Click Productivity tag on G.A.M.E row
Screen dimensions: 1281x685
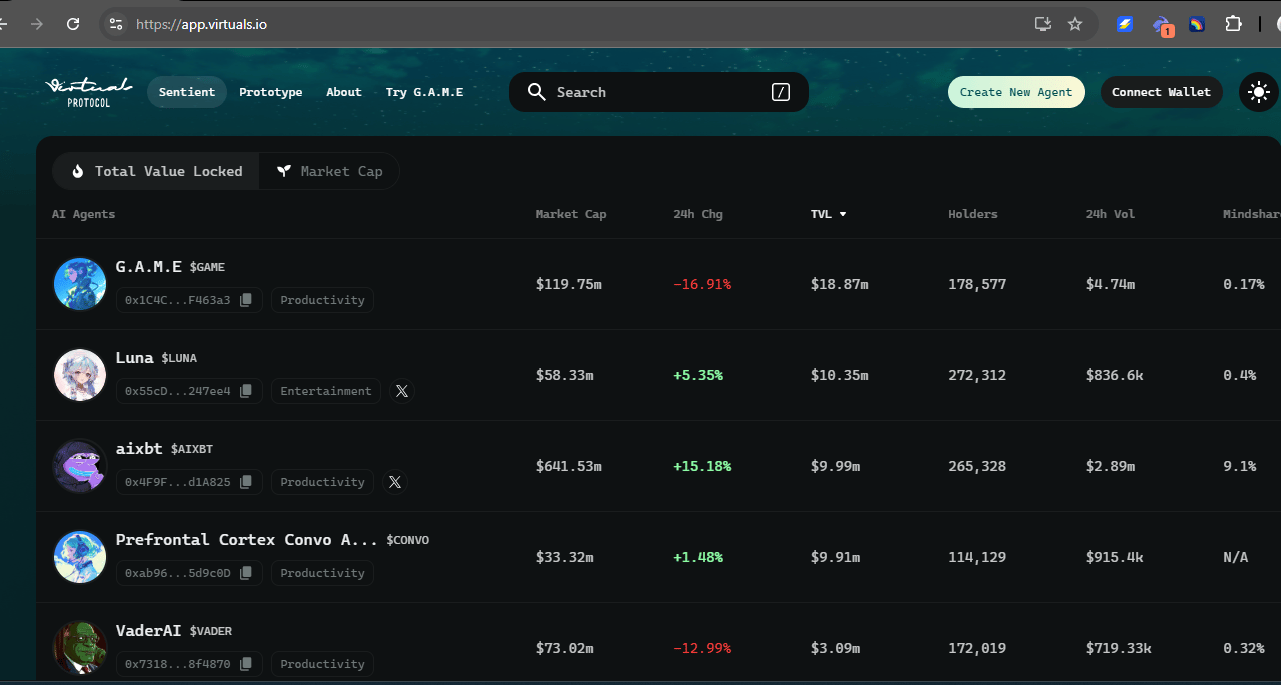point(322,300)
